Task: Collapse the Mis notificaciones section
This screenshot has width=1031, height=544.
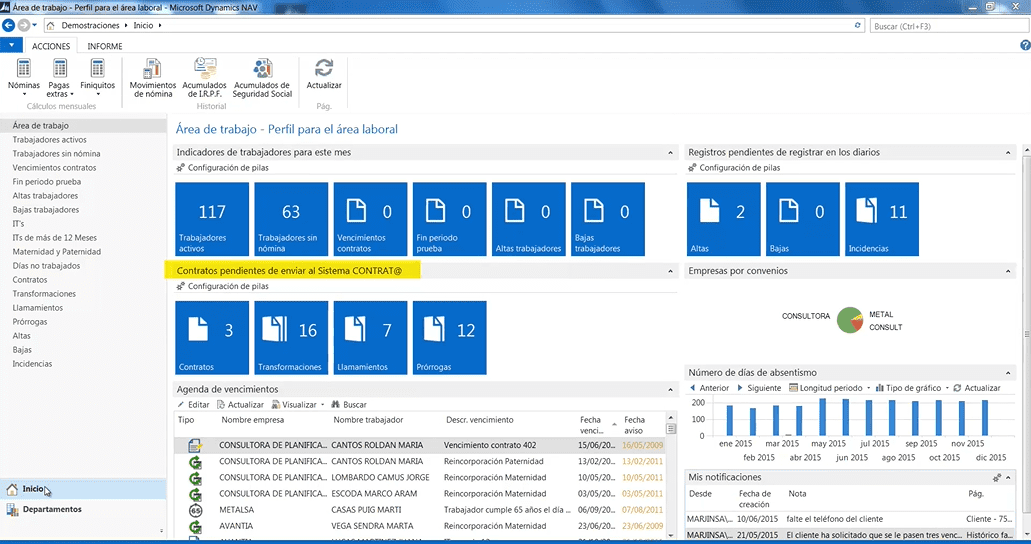Action: pos(1008,478)
